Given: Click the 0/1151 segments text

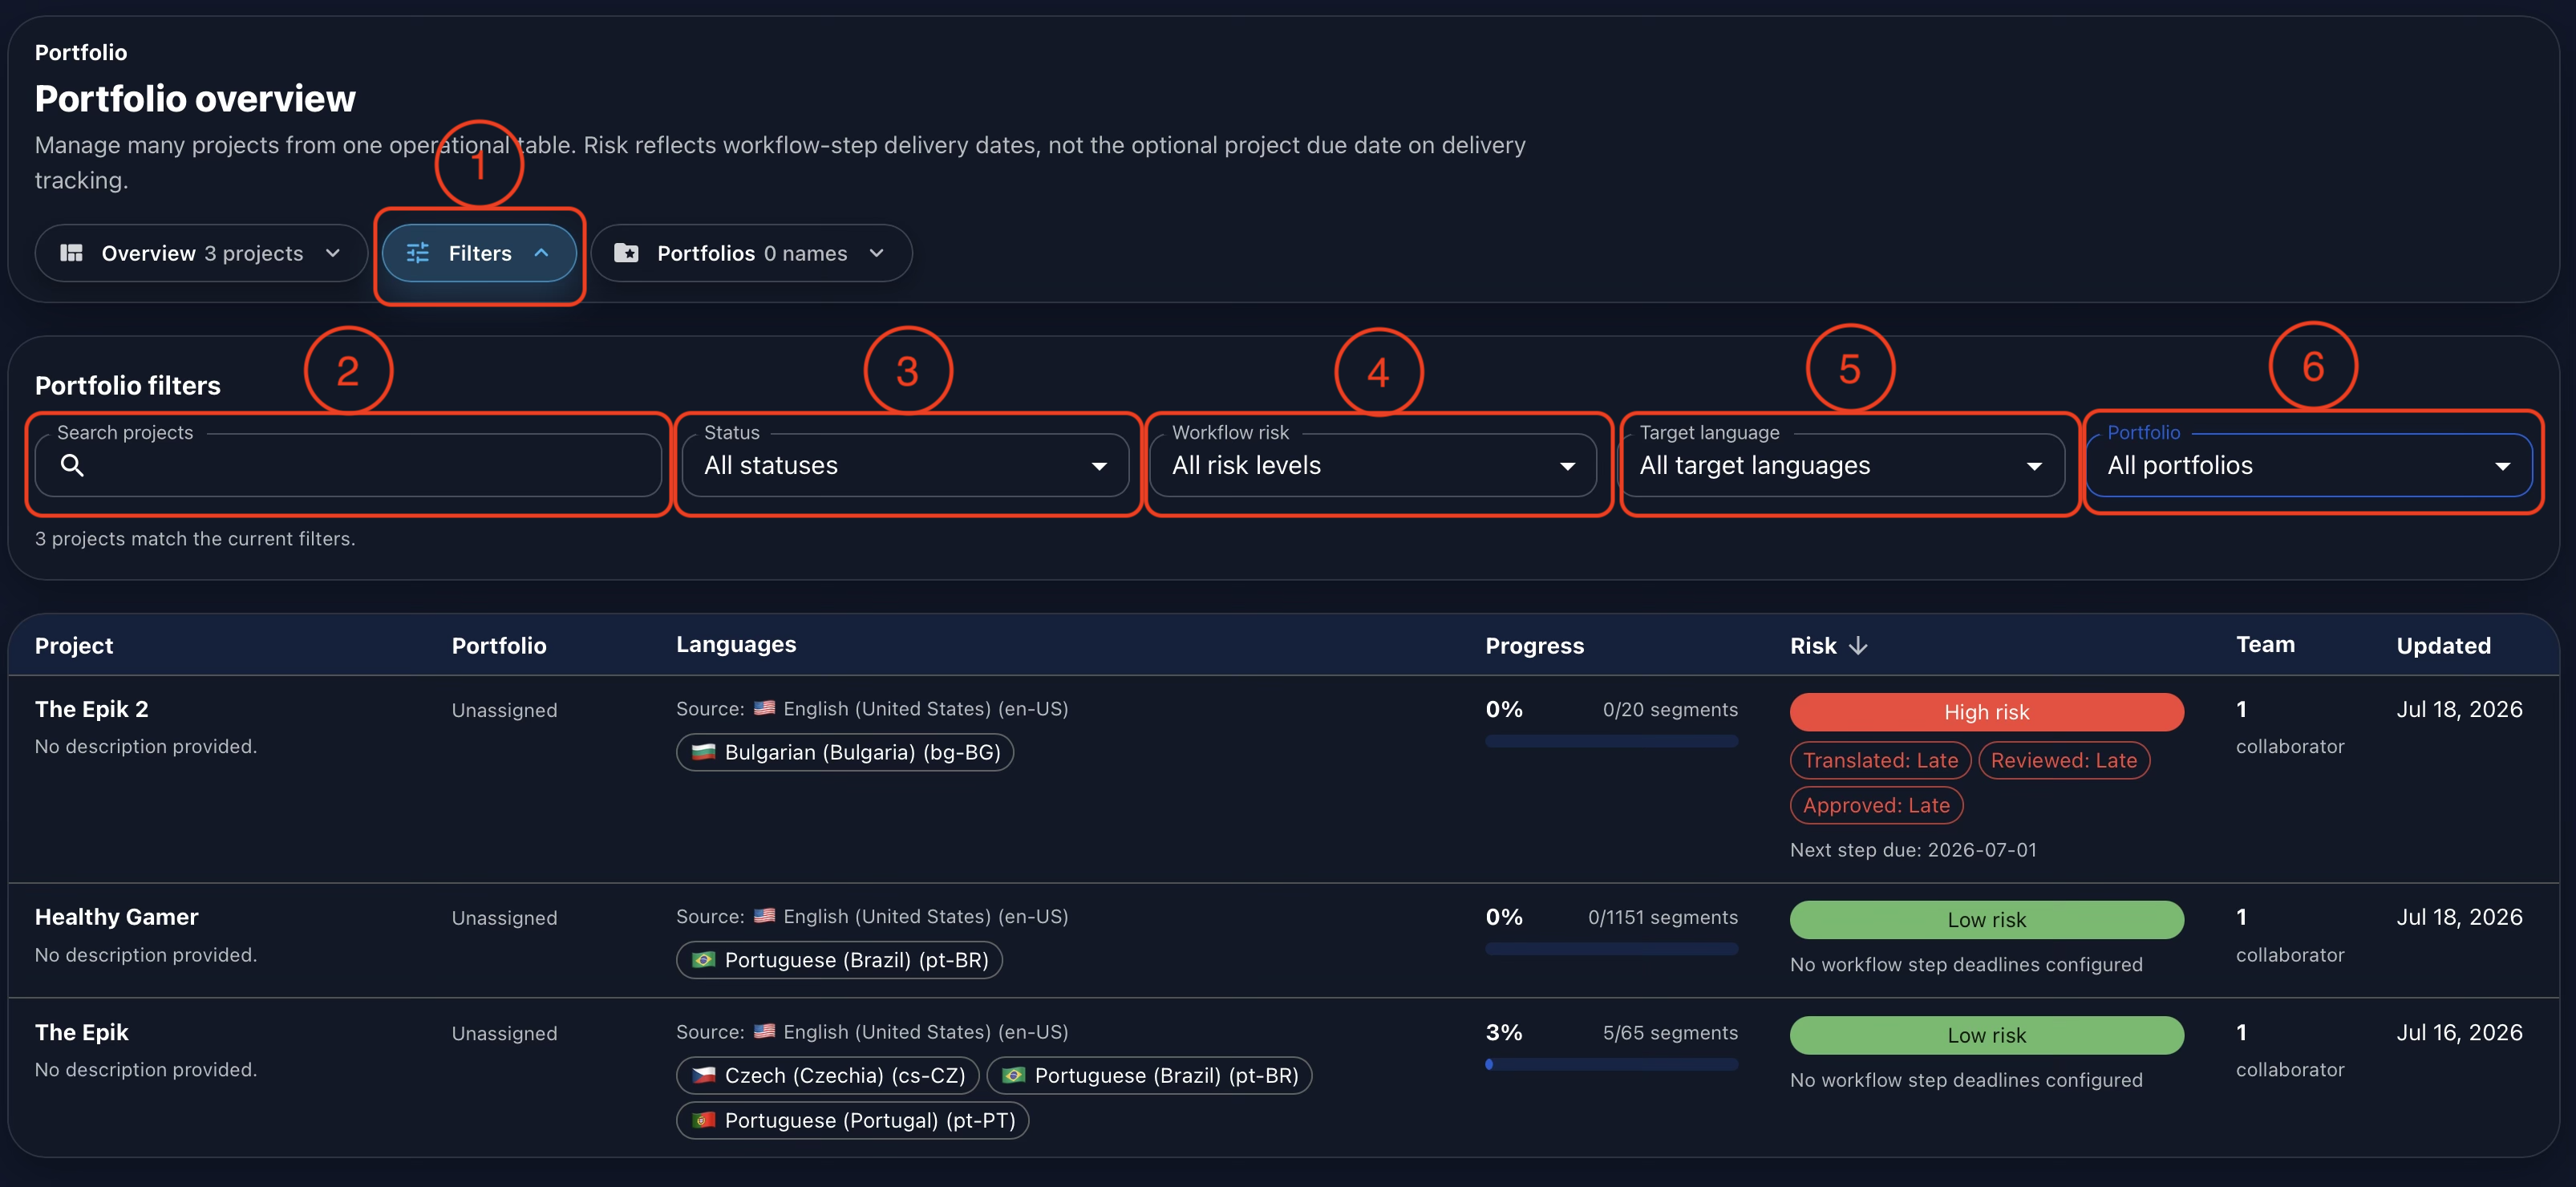Looking at the screenshot, I should (x=1663, y=917).
